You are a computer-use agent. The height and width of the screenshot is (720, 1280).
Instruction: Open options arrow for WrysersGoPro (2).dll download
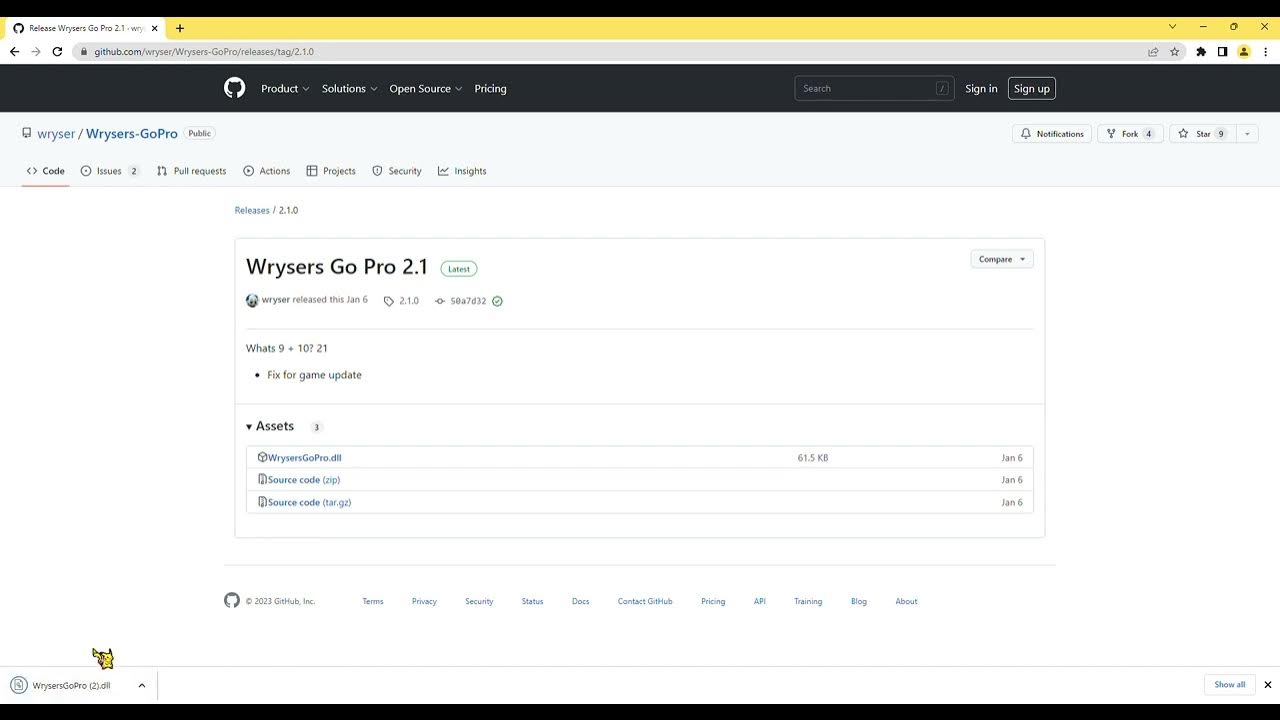click(x=142, y=685)
